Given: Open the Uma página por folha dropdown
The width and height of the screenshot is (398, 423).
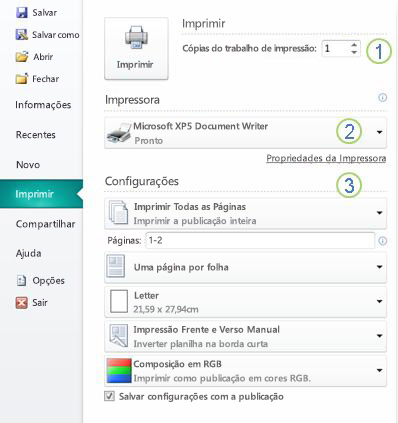Looking at the screenshot, I should click(379, 267).
